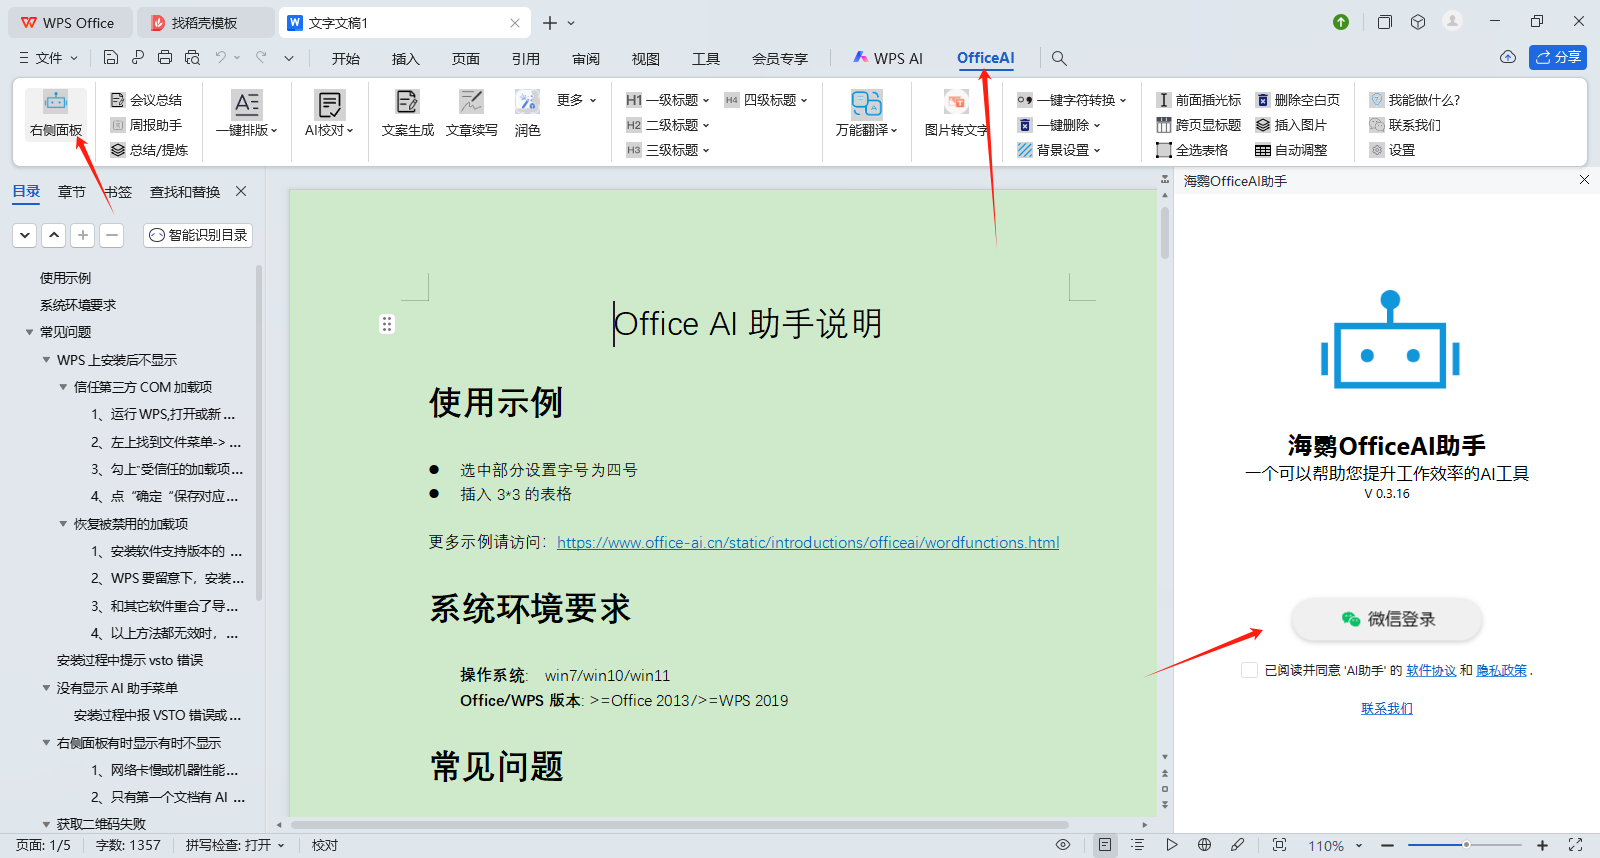The height and width of the screenshot is (858, 1600).
Task: Apply 润色 polish to text
Action: pyautogui.click(x=528, y=114)
